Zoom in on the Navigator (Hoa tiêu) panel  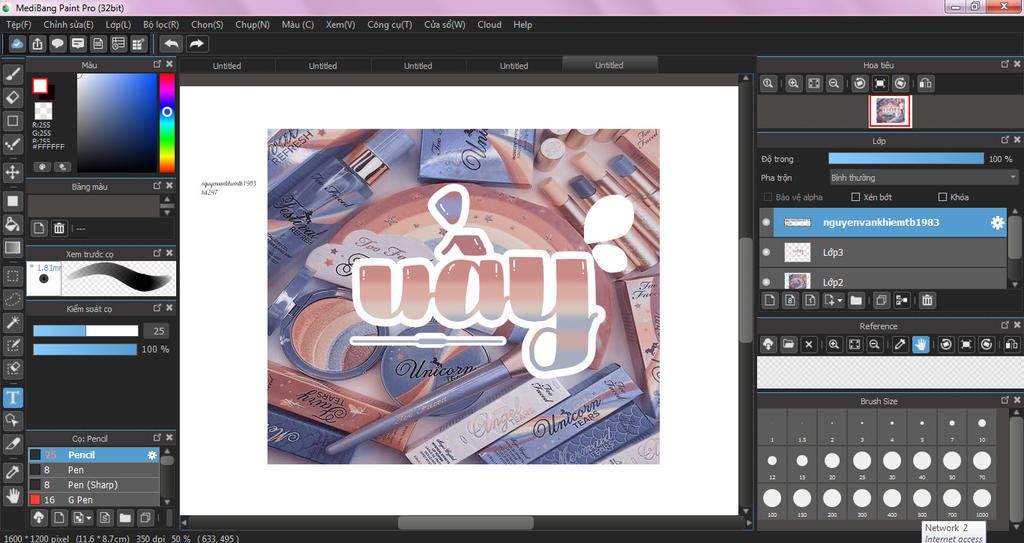[x=793, y=84]
